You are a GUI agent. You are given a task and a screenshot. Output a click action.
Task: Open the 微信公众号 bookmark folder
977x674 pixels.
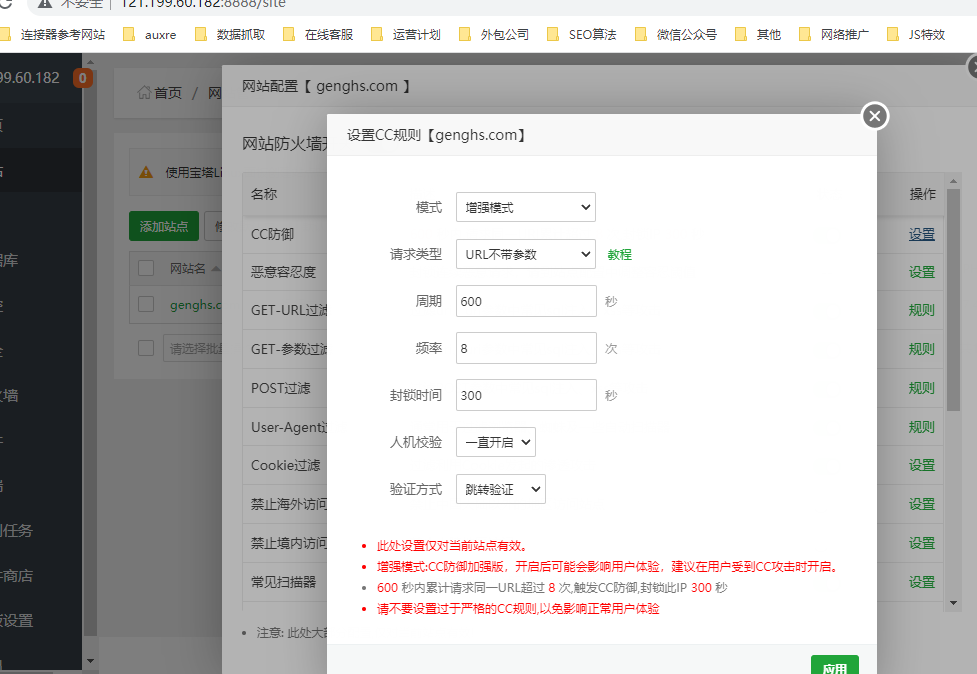675,35
